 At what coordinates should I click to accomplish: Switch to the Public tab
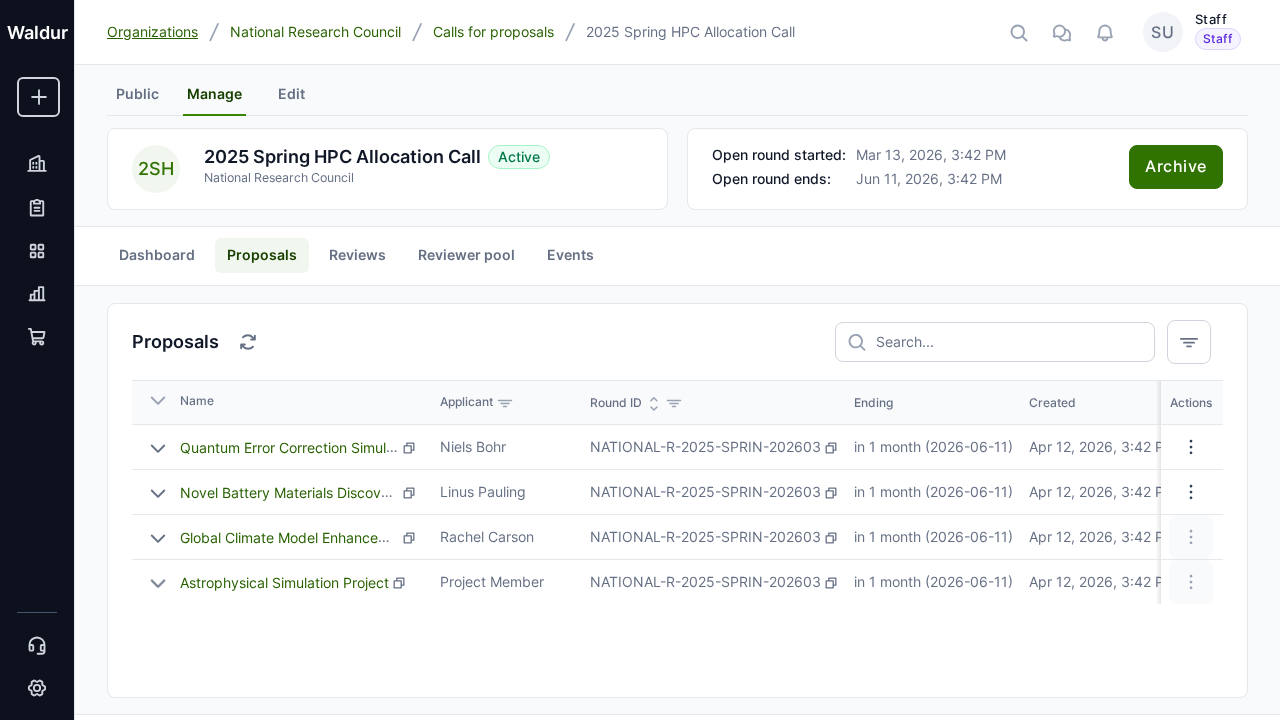click(x=137, y=94)
